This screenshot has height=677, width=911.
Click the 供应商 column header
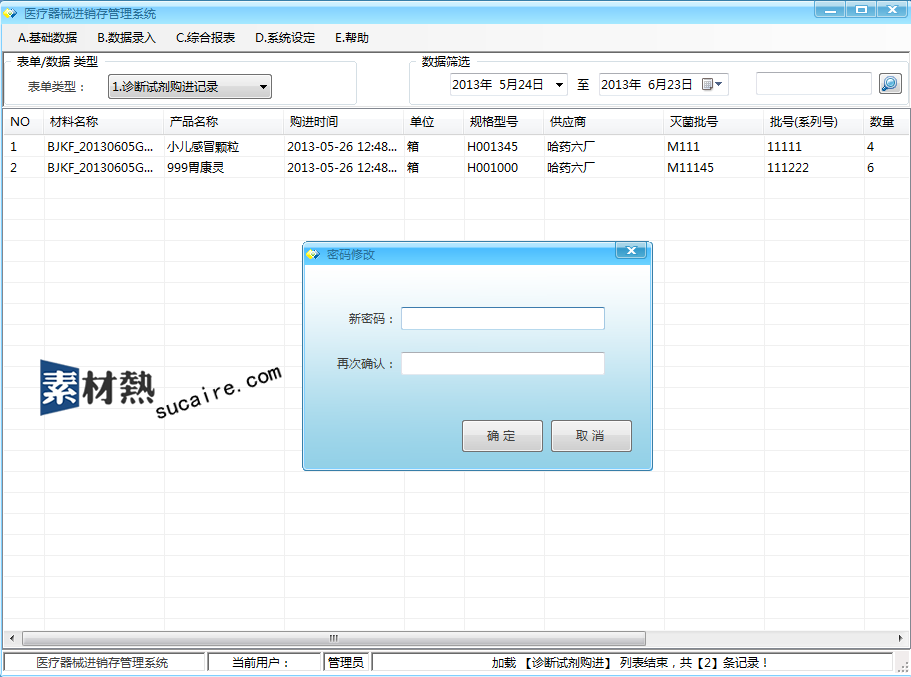click(604, 122)
